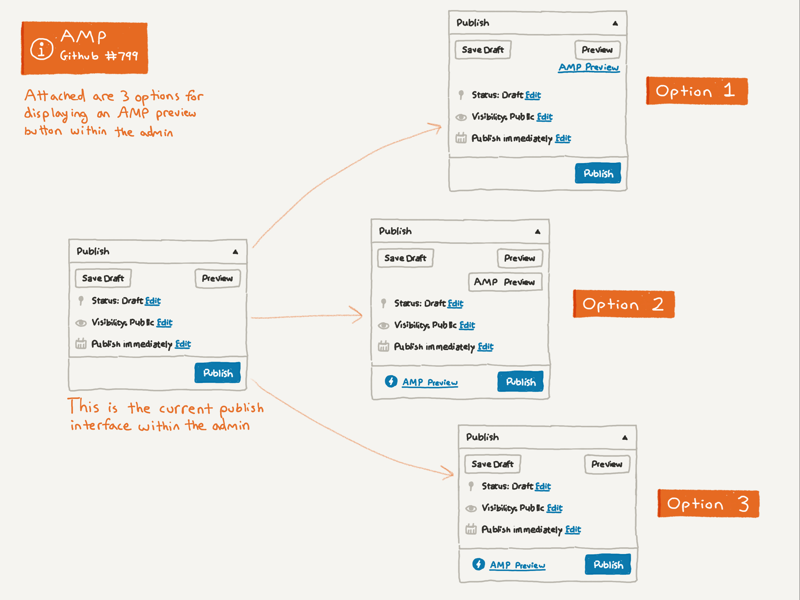The width and height of the screenshot is (800, 600).
Task: Click Option 1 calendar icon
Action: point(461,138)
